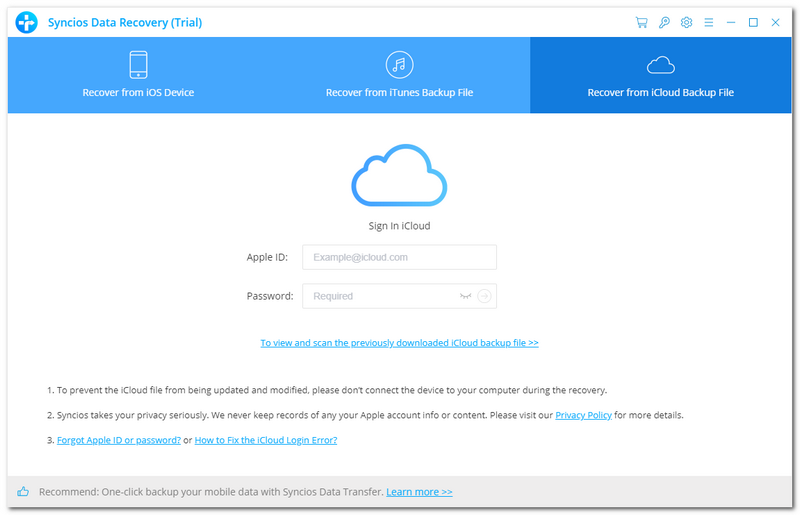Image resolution: width=800 pixels, height=515 pixels.
Task: Click the thumbs-up recommend icon
Action: (x=23, y=492)
